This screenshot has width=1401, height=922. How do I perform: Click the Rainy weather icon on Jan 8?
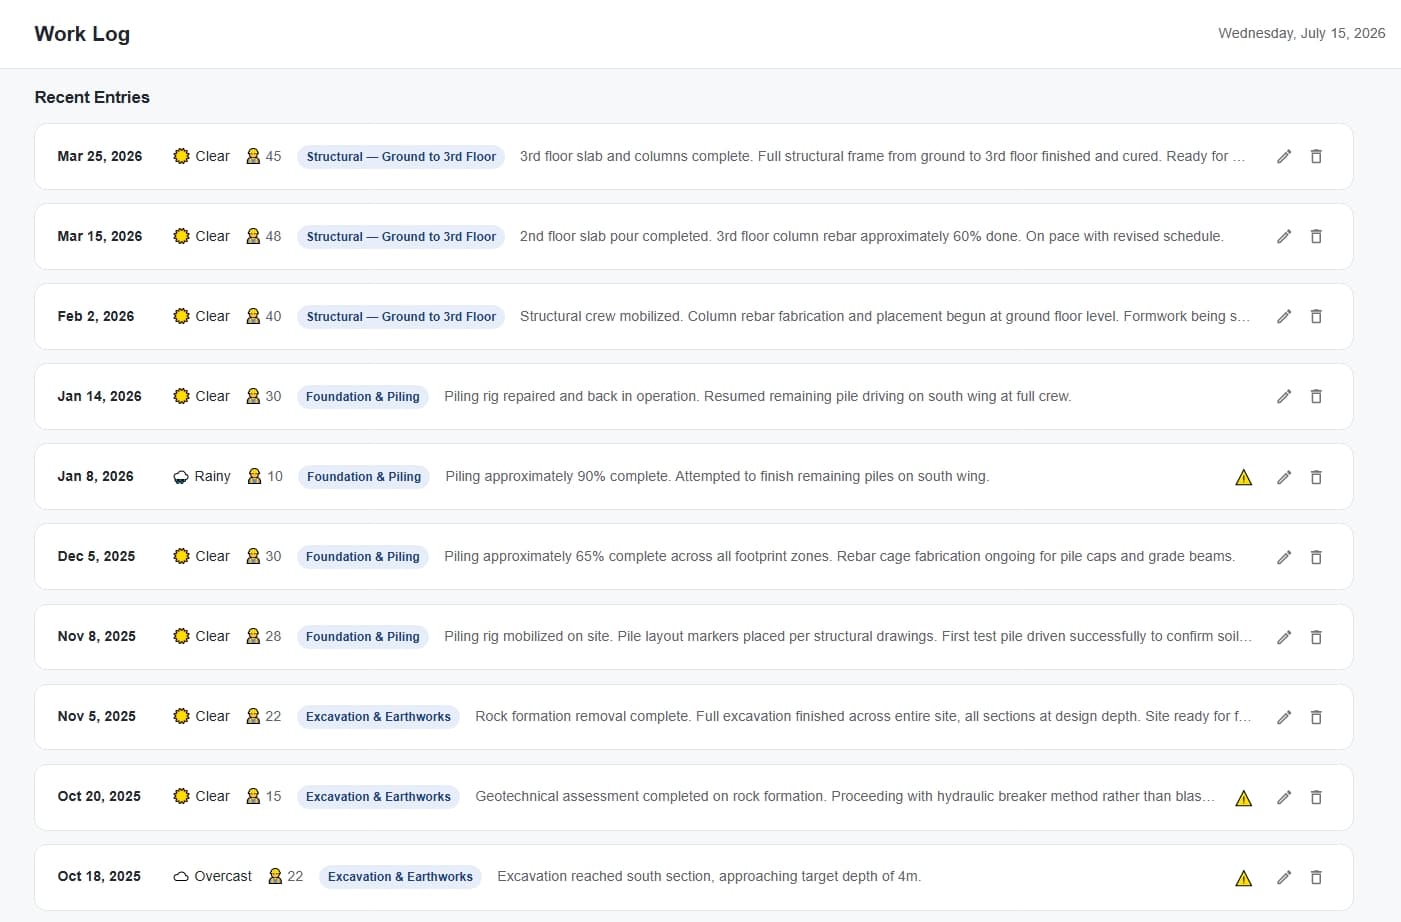[181, 477]
